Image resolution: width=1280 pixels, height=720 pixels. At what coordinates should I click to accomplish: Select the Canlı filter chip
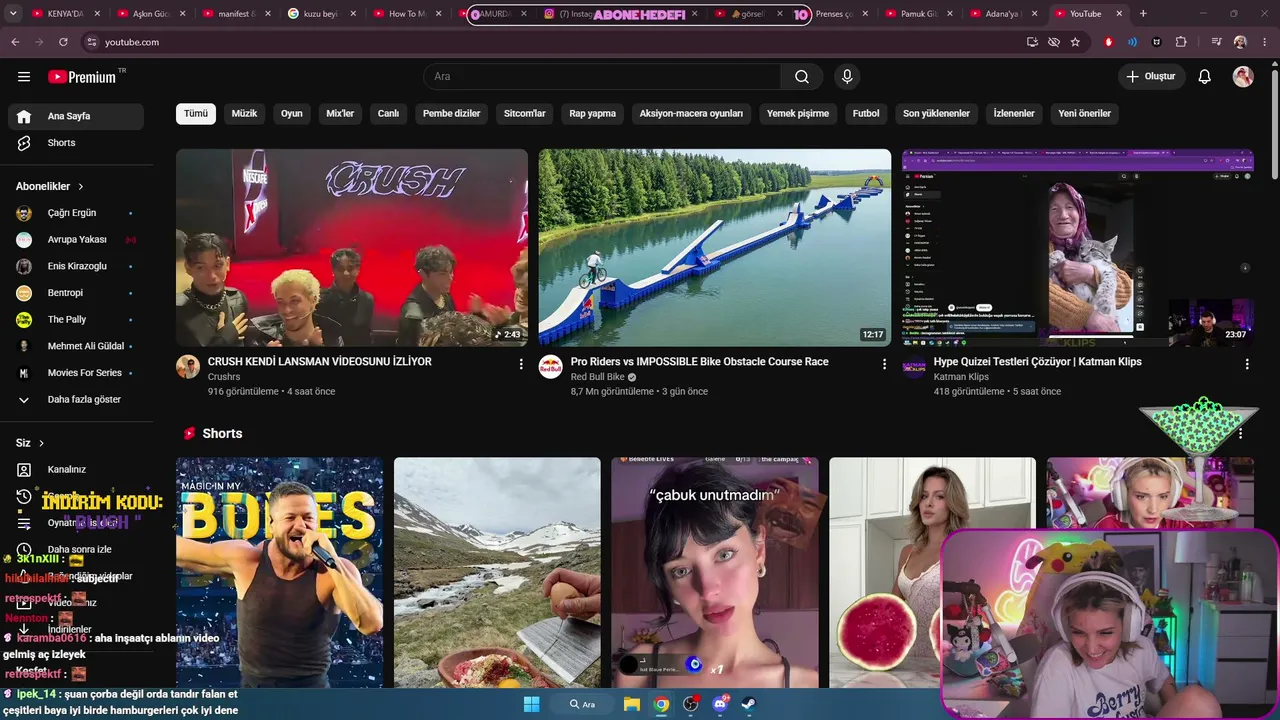388,114
